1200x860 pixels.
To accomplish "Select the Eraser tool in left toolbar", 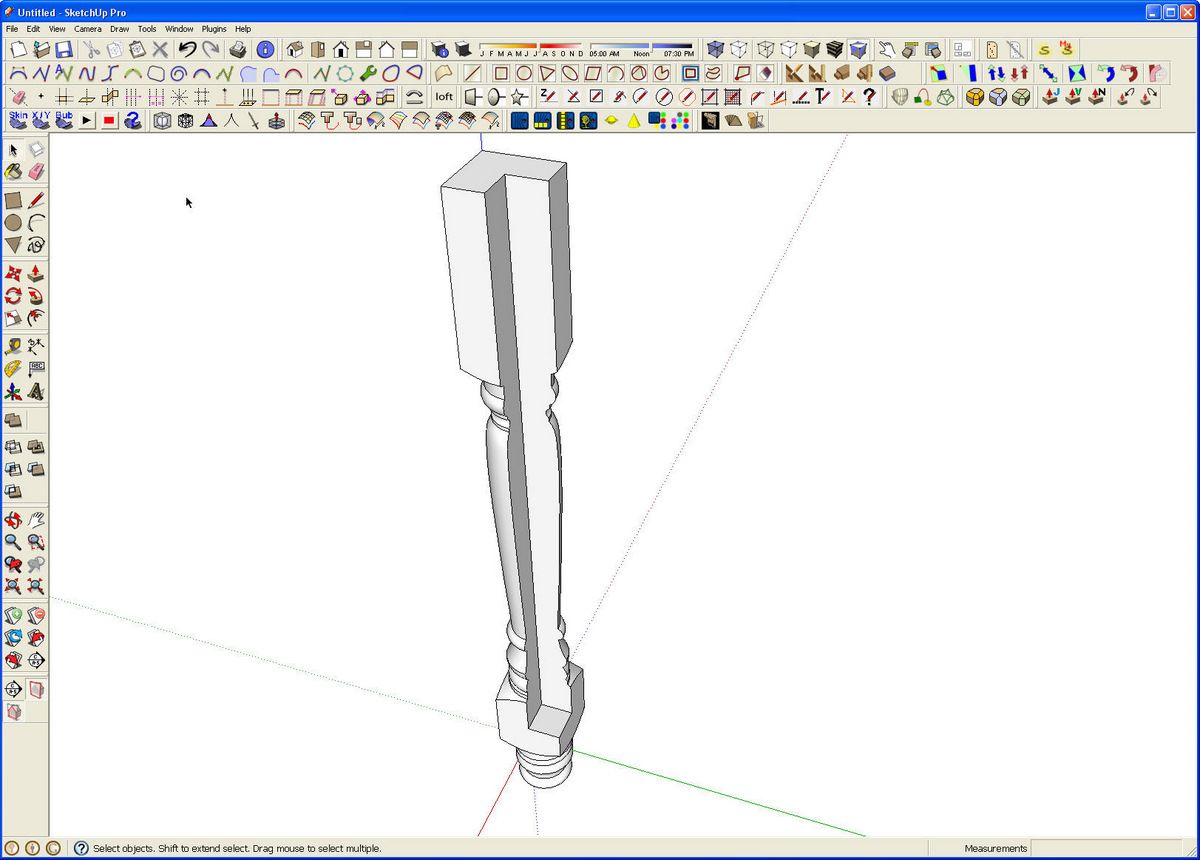I will point(36,172).
